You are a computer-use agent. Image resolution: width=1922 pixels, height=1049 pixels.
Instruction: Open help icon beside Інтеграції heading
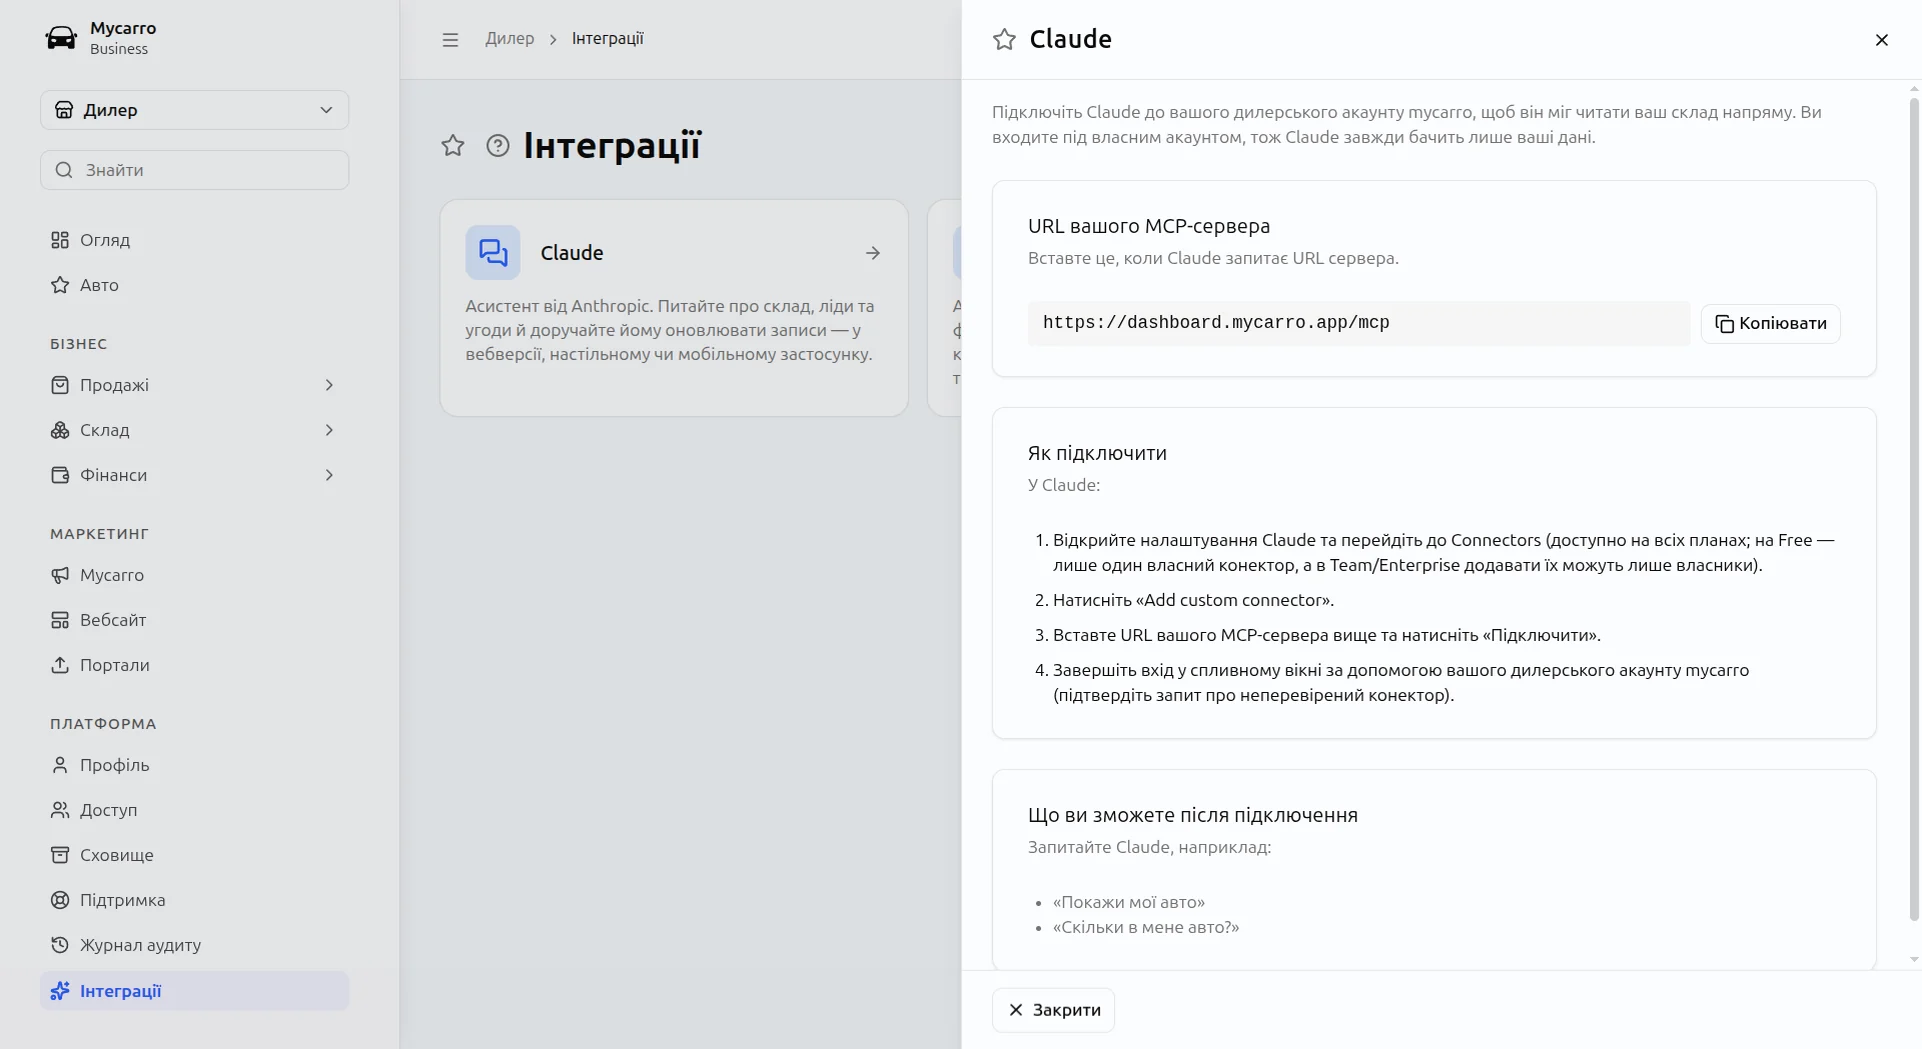click(498, 146)
